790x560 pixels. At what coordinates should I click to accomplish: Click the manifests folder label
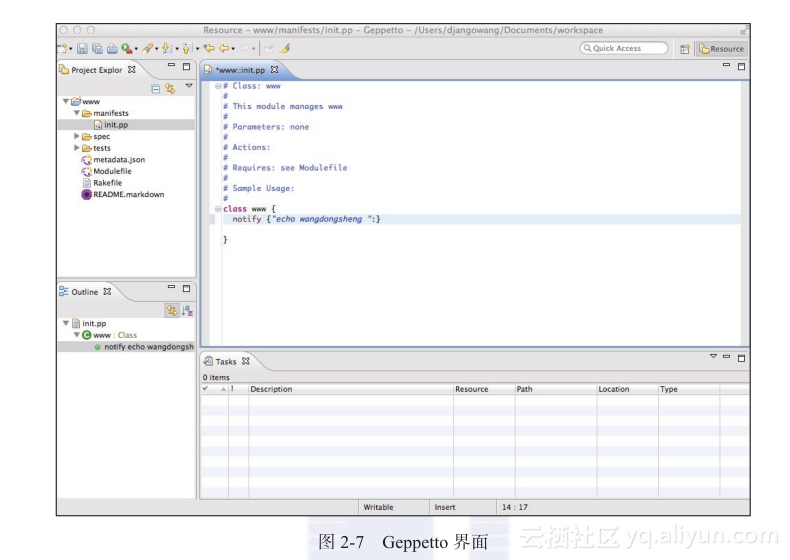point(111,113)
